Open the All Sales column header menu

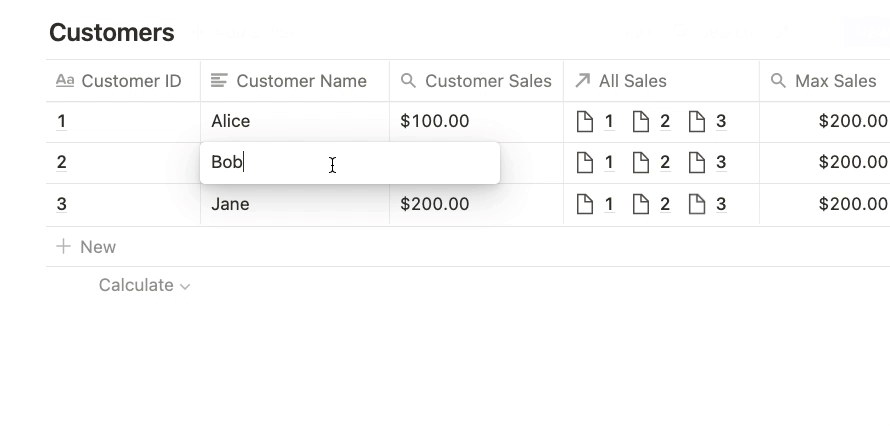pos(632,81)
